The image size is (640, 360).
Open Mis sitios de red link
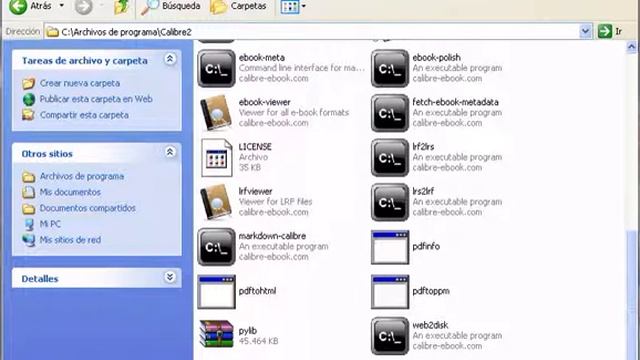70,240
